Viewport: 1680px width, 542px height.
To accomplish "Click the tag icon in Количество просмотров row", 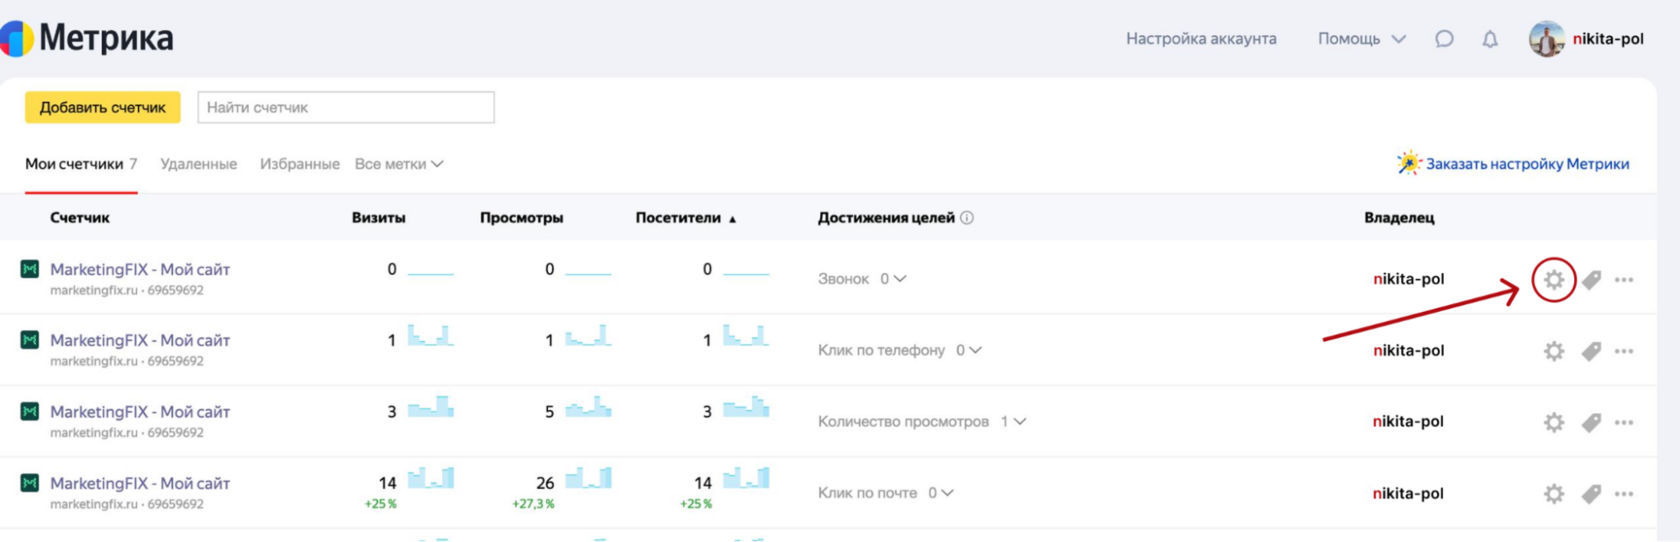I will 1591,422.
